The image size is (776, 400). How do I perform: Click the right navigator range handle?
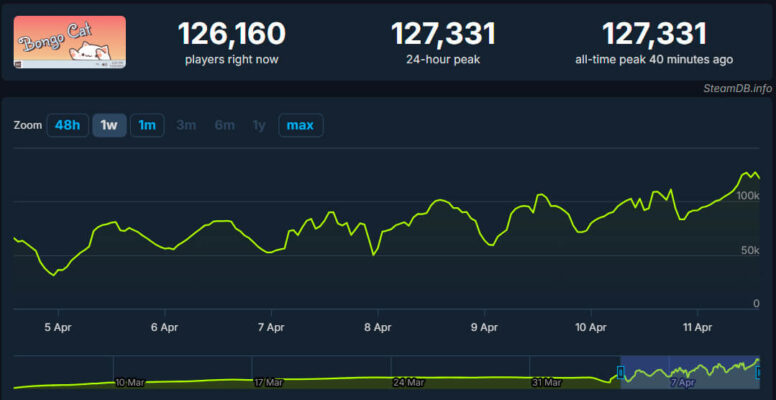pyautogui.click(x=772, y=372)
